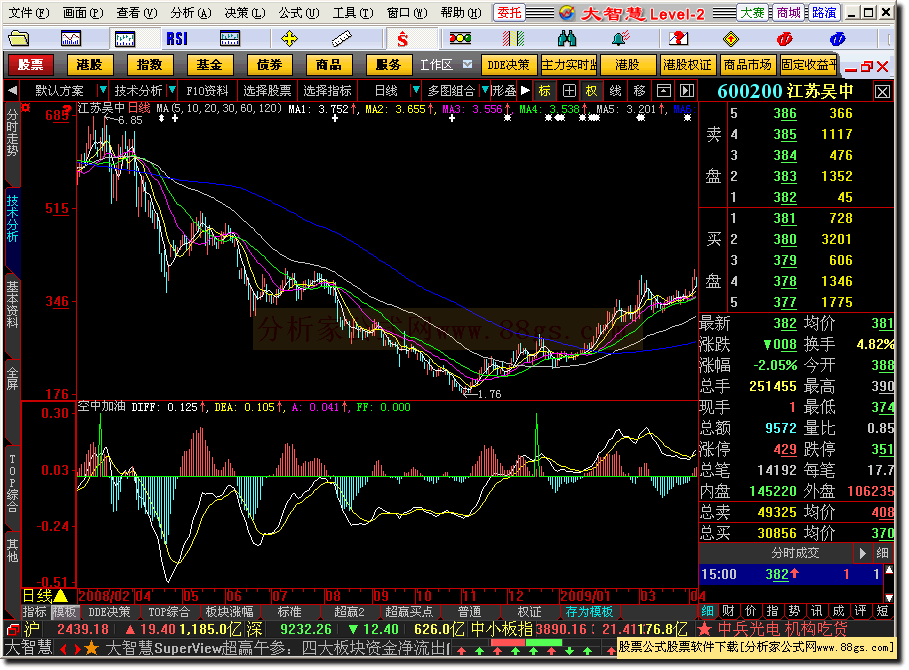Click the 2009/01 date marker on timeline

click(585, 596)
